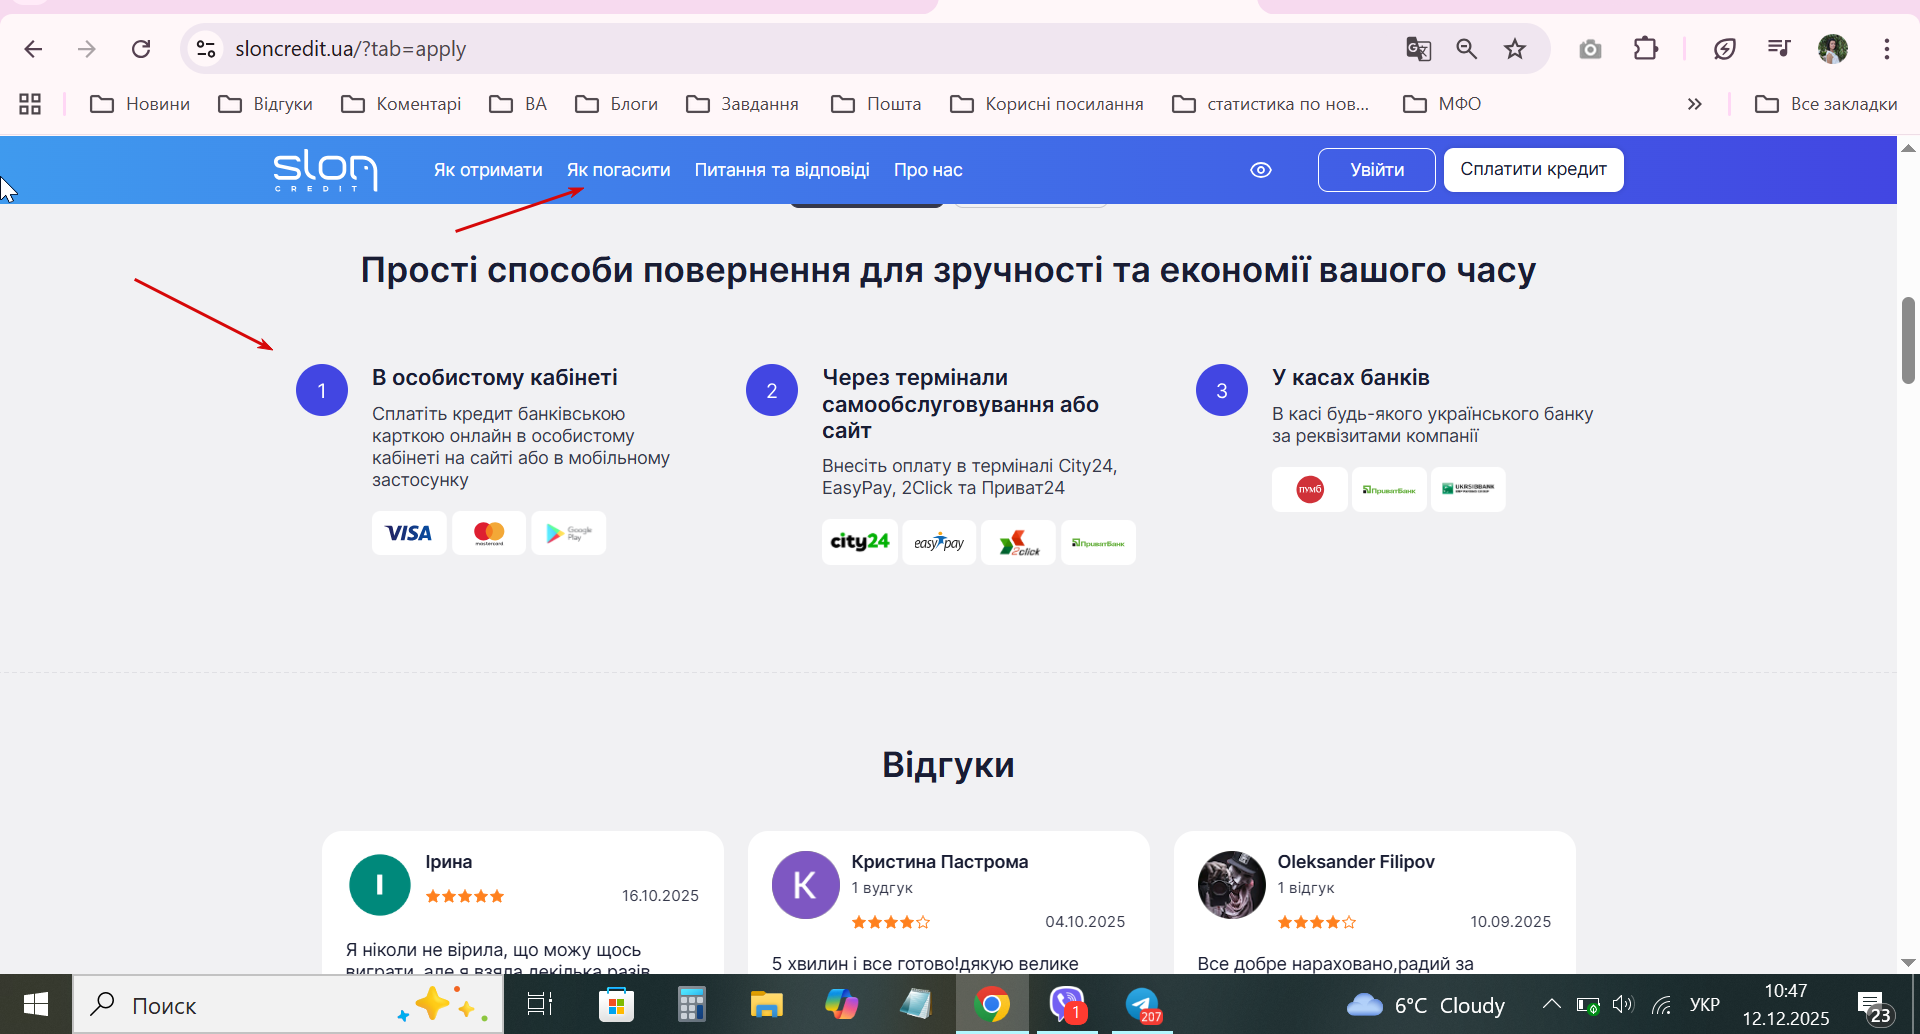This screenshot has height=1034, width=1920.
Task: Click the city24 terminal logo
Action: [859, 542]
